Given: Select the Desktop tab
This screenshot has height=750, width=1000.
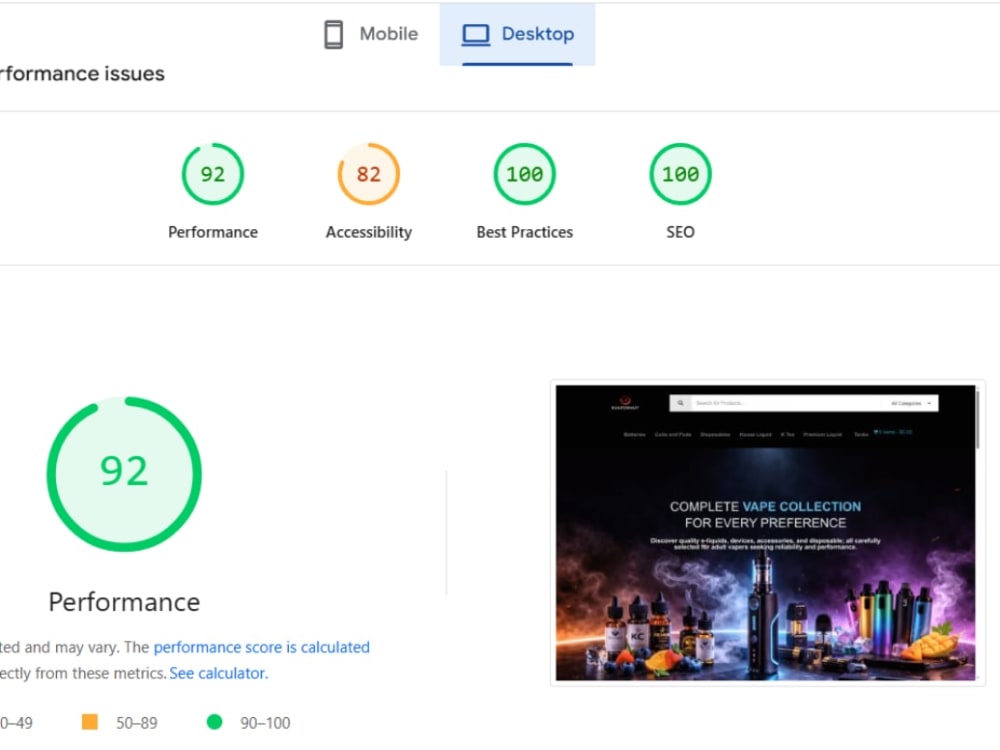Looking at the screenshot, I should [x=517, y=34].
